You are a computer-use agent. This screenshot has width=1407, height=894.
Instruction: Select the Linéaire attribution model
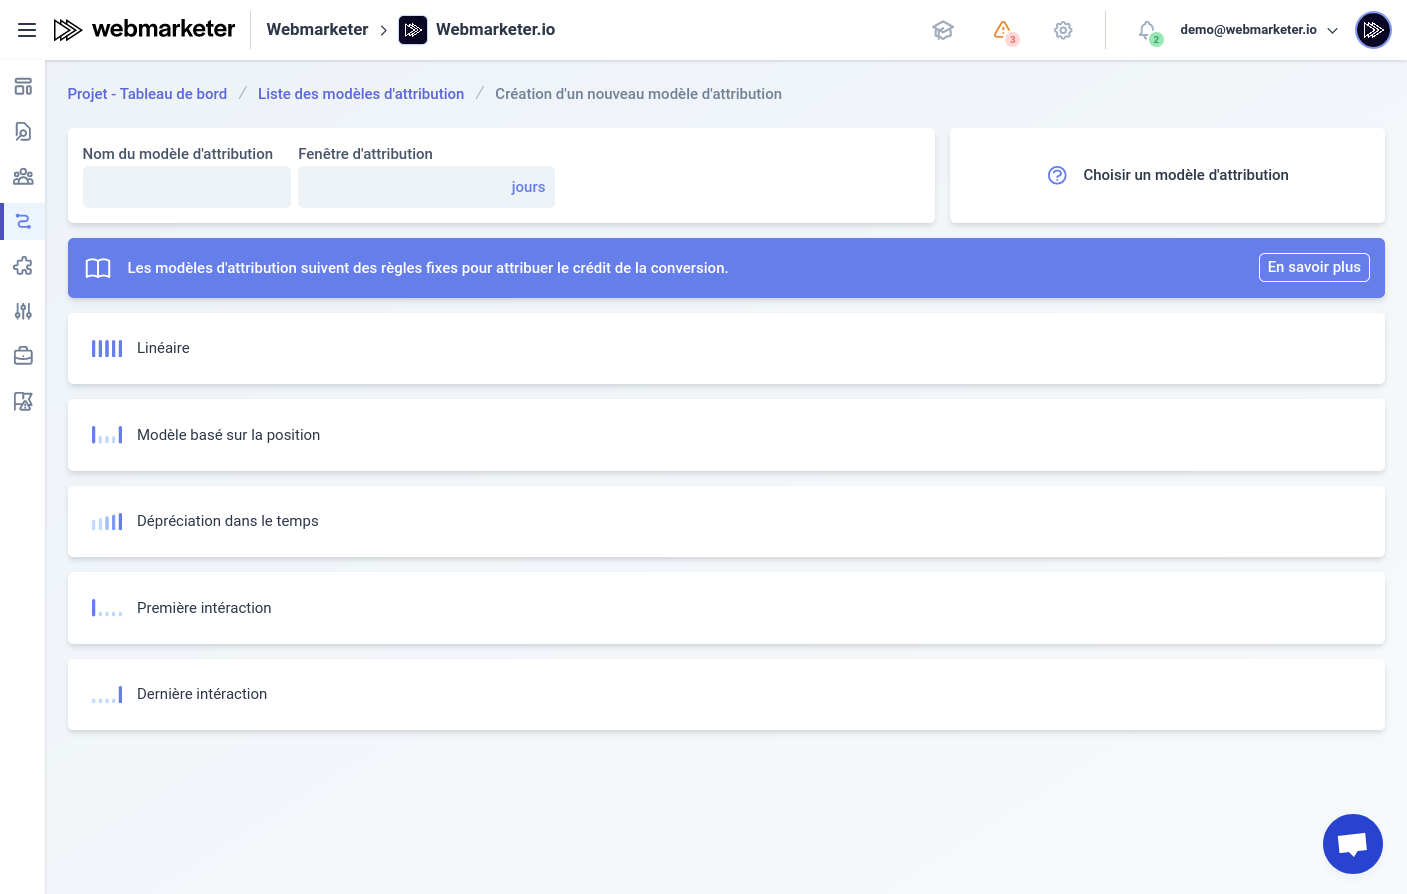coord(726,348)
